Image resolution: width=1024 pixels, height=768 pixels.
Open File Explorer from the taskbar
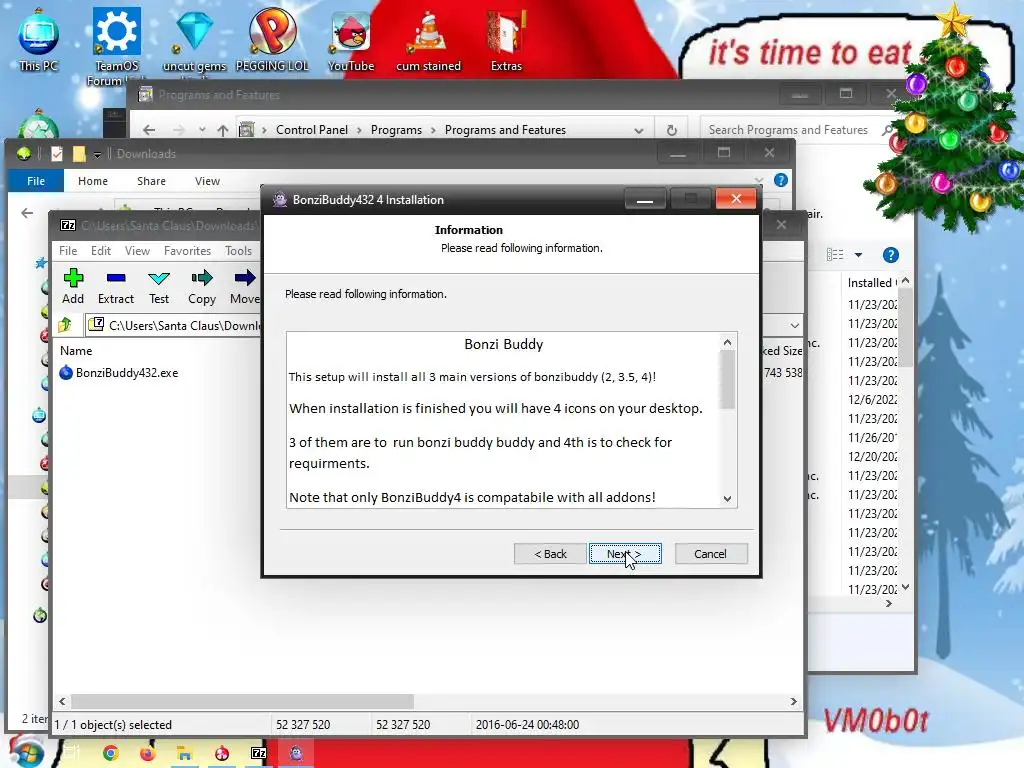tap(184, 753)
